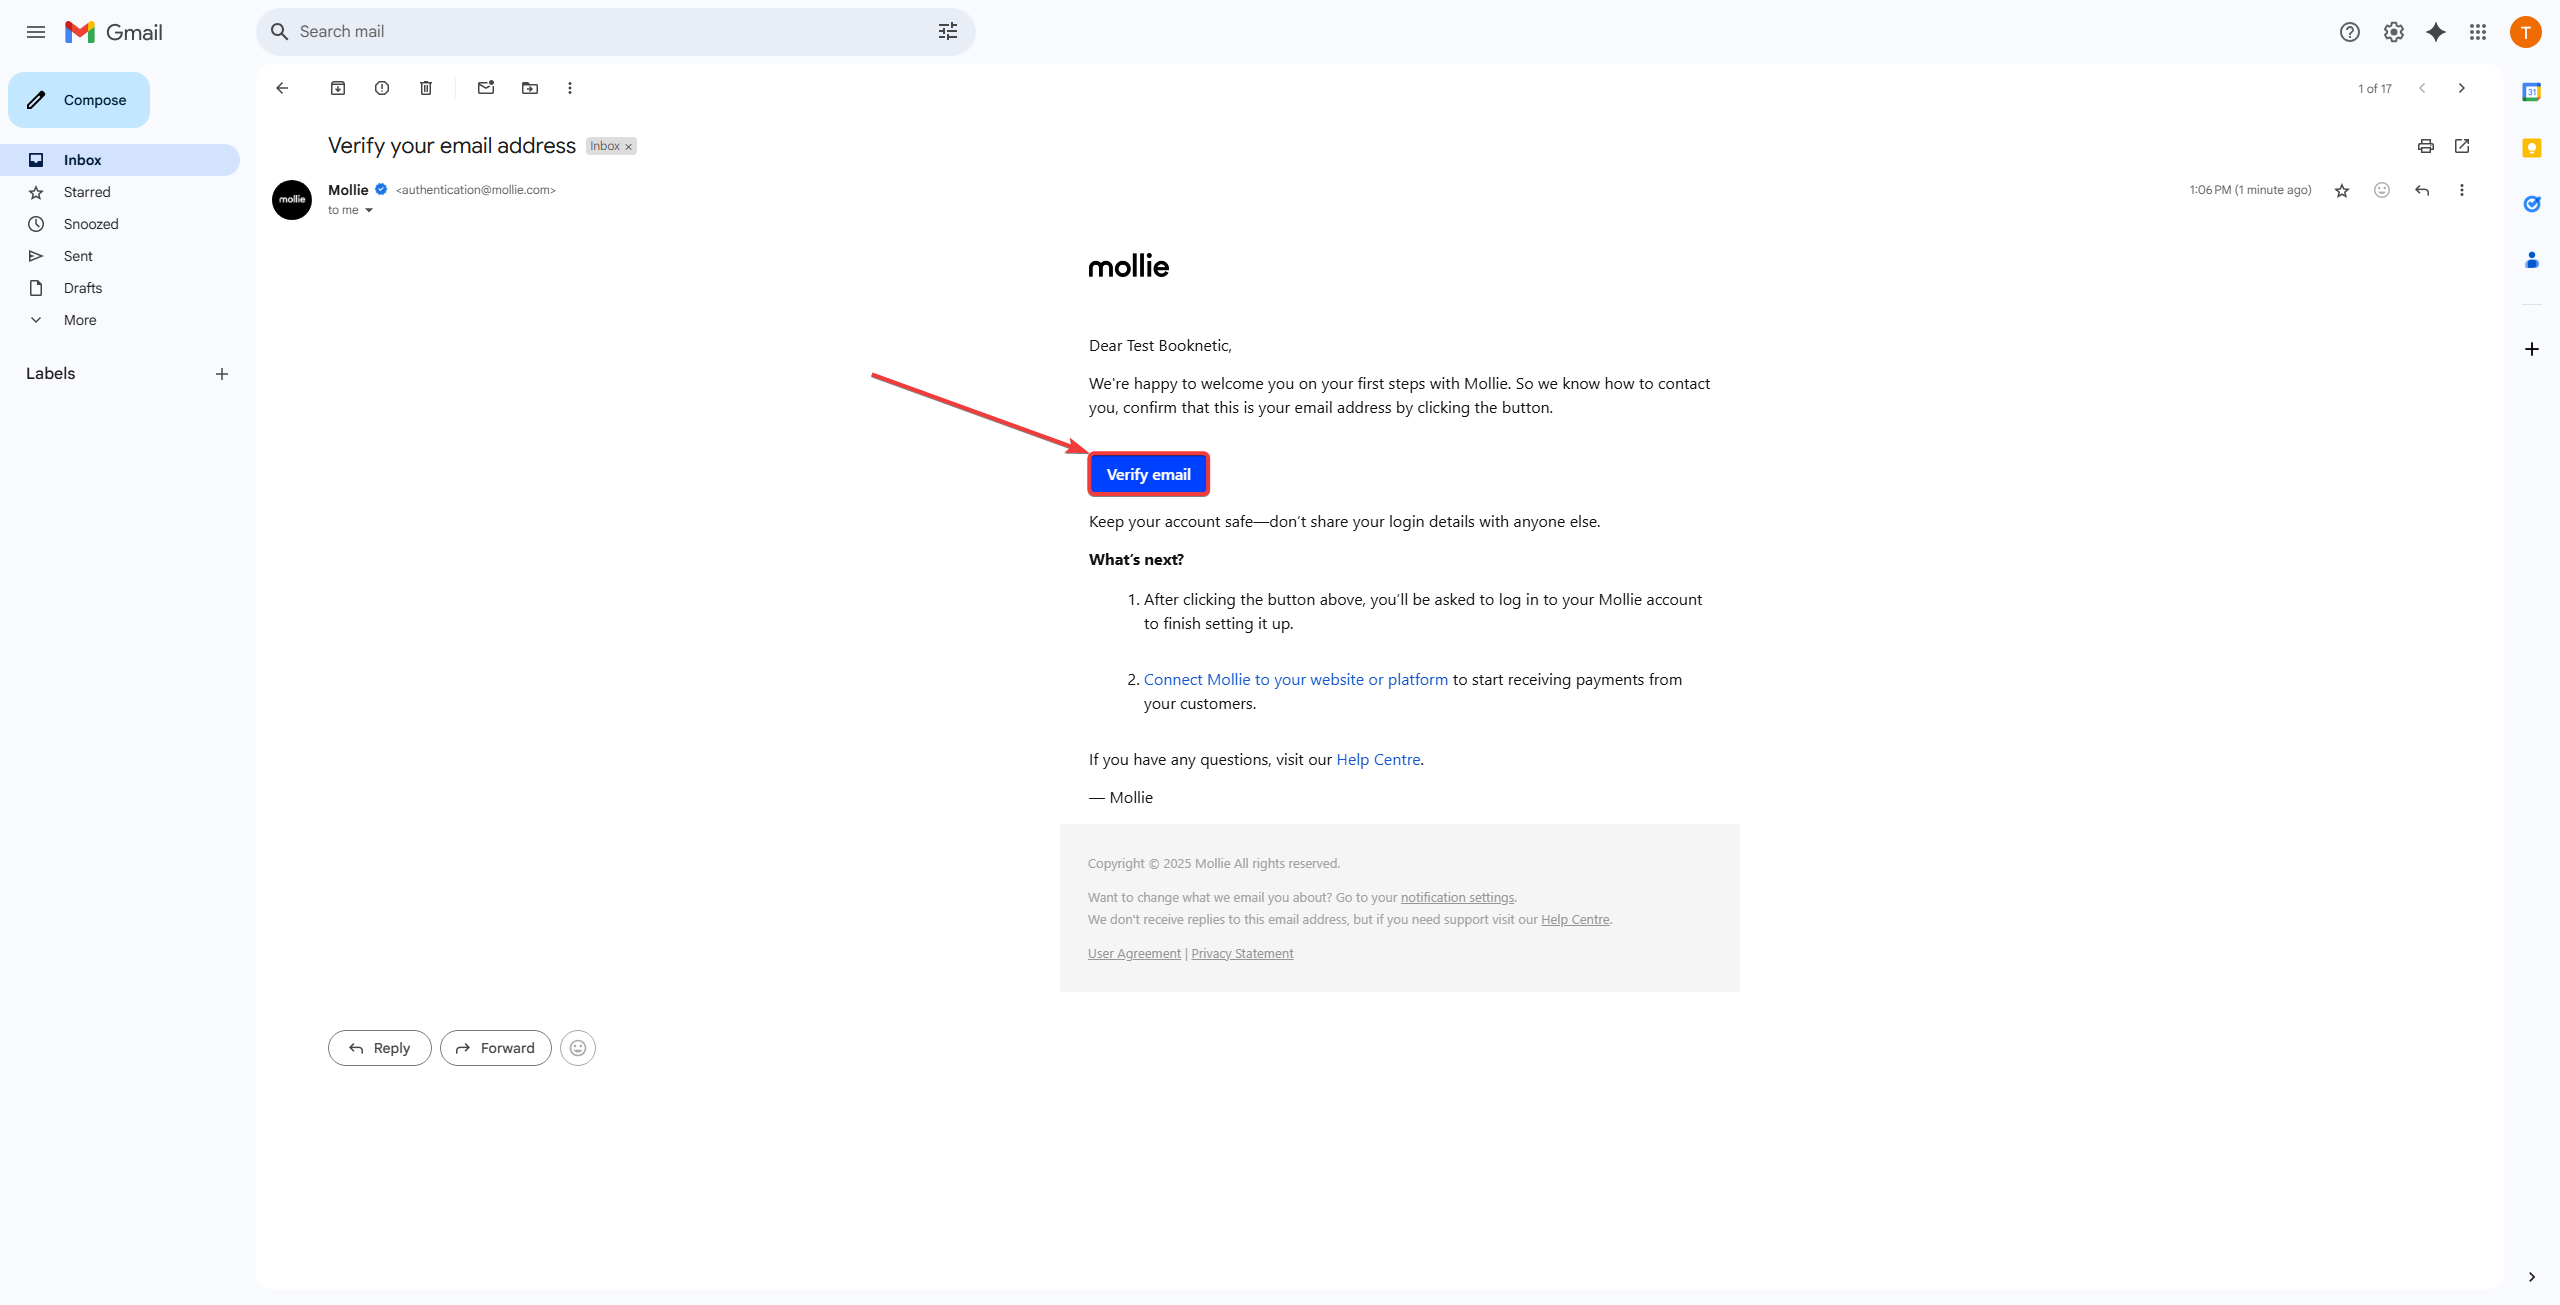2560x1305 pixels.
Task: Open the notification settings link
Action: 1457,898
